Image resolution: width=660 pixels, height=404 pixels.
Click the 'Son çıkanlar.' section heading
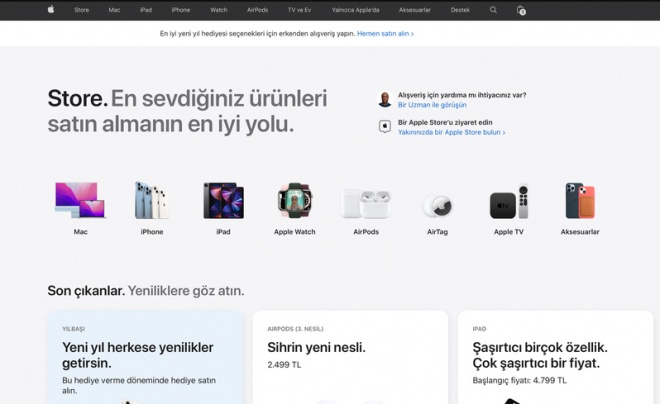pyautogui.click(x=86, y=291)
